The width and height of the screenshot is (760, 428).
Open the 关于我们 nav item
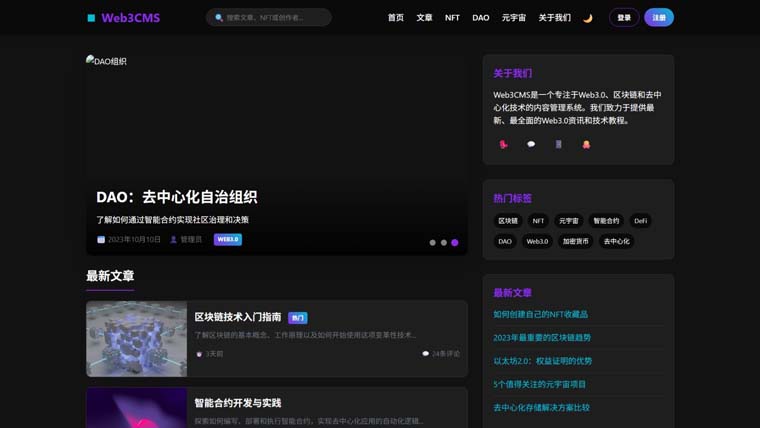point(554,17)
